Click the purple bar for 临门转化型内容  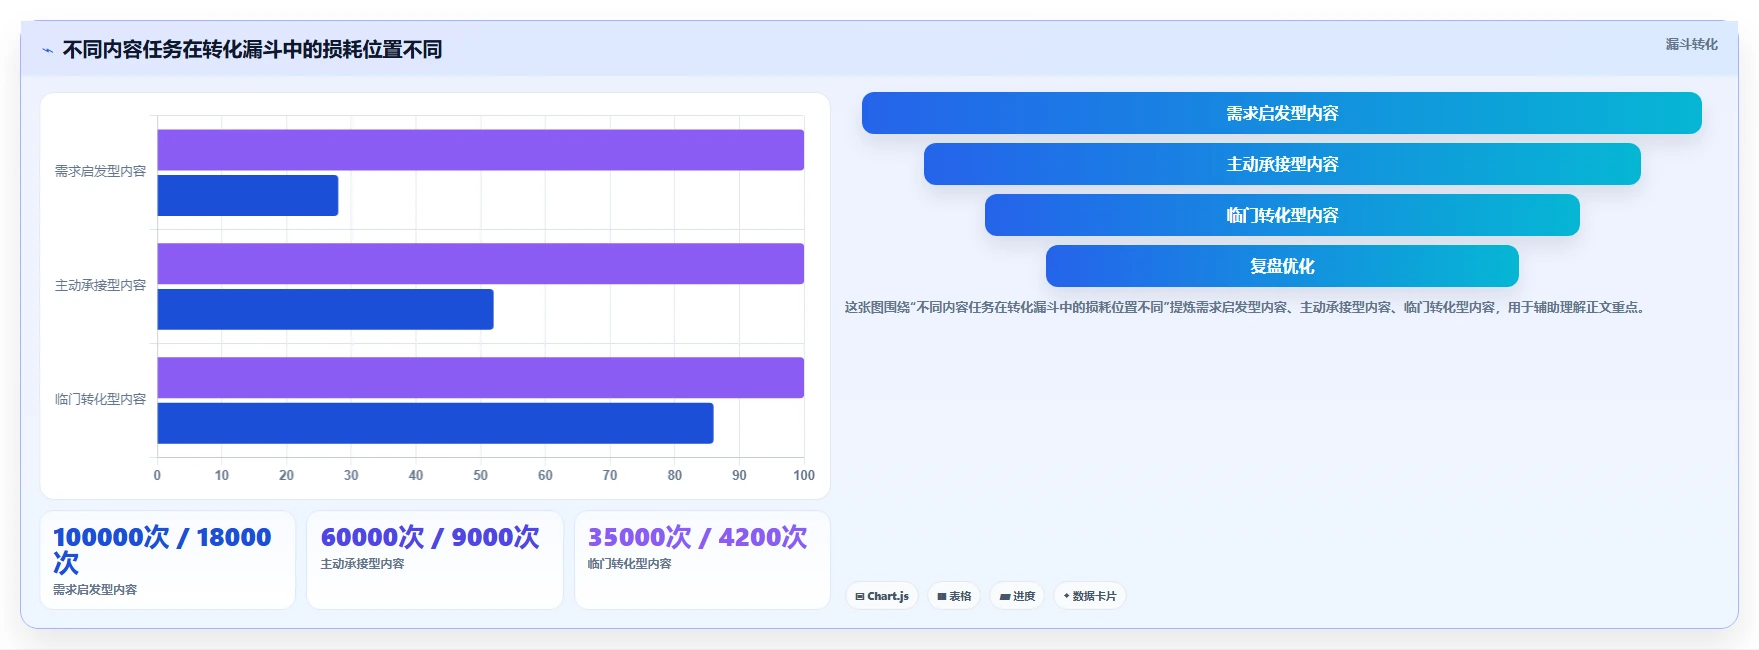480,378
